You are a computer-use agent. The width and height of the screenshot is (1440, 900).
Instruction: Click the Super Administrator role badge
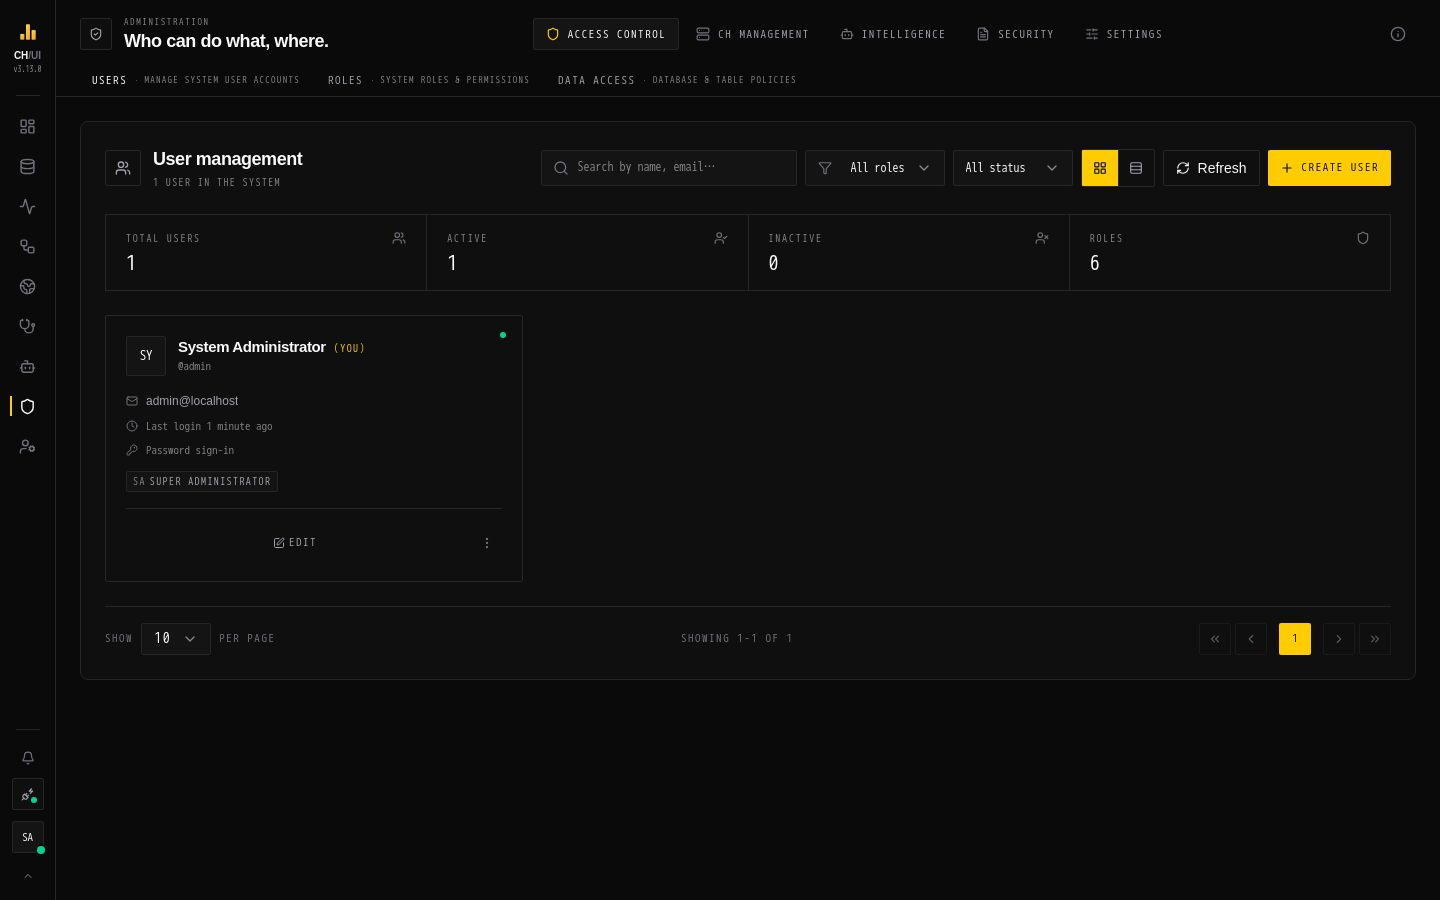202,481
